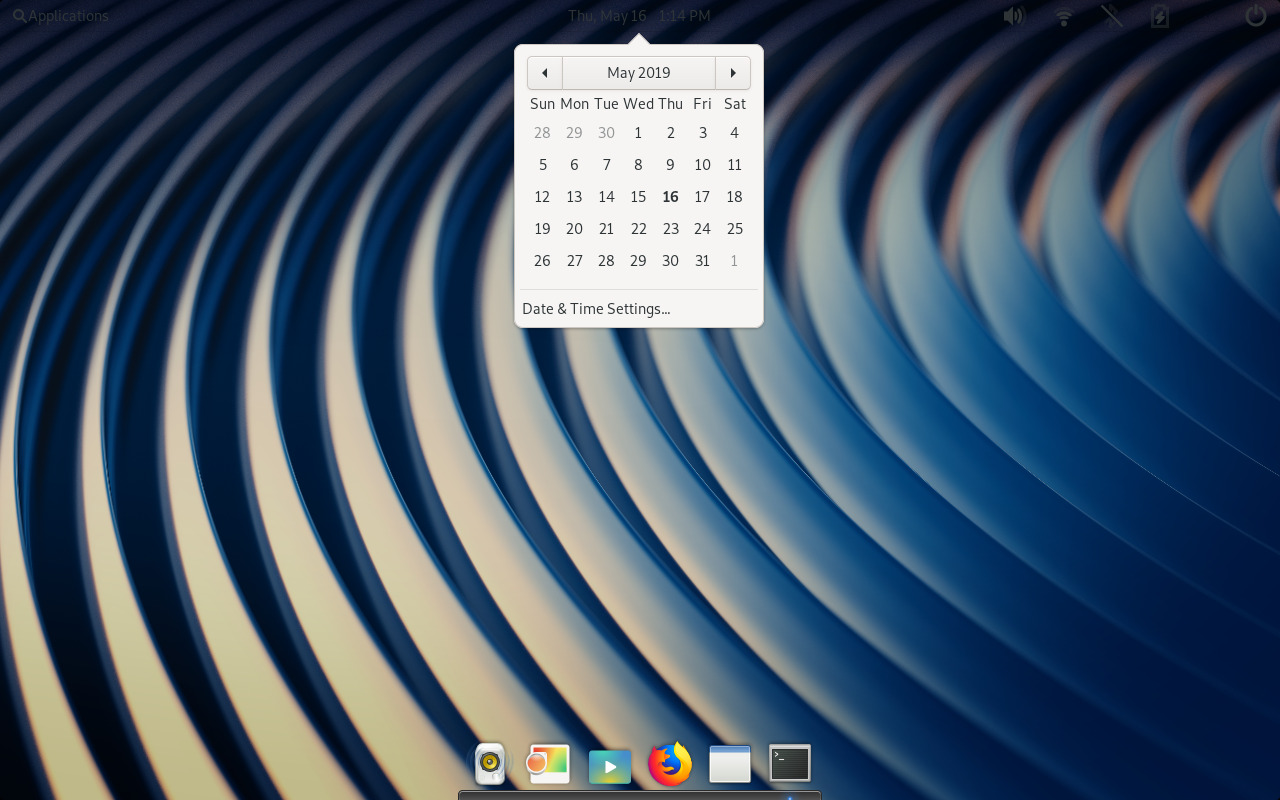The height and width of the screenshot is (800, 1280).
Task: Open Date & Time Settings
Action: tap(596, 308)
